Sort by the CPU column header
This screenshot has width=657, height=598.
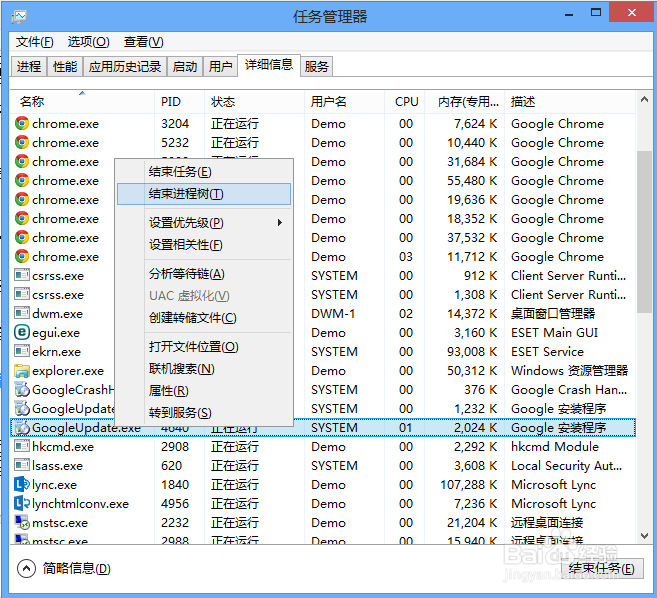click(404, 101)
